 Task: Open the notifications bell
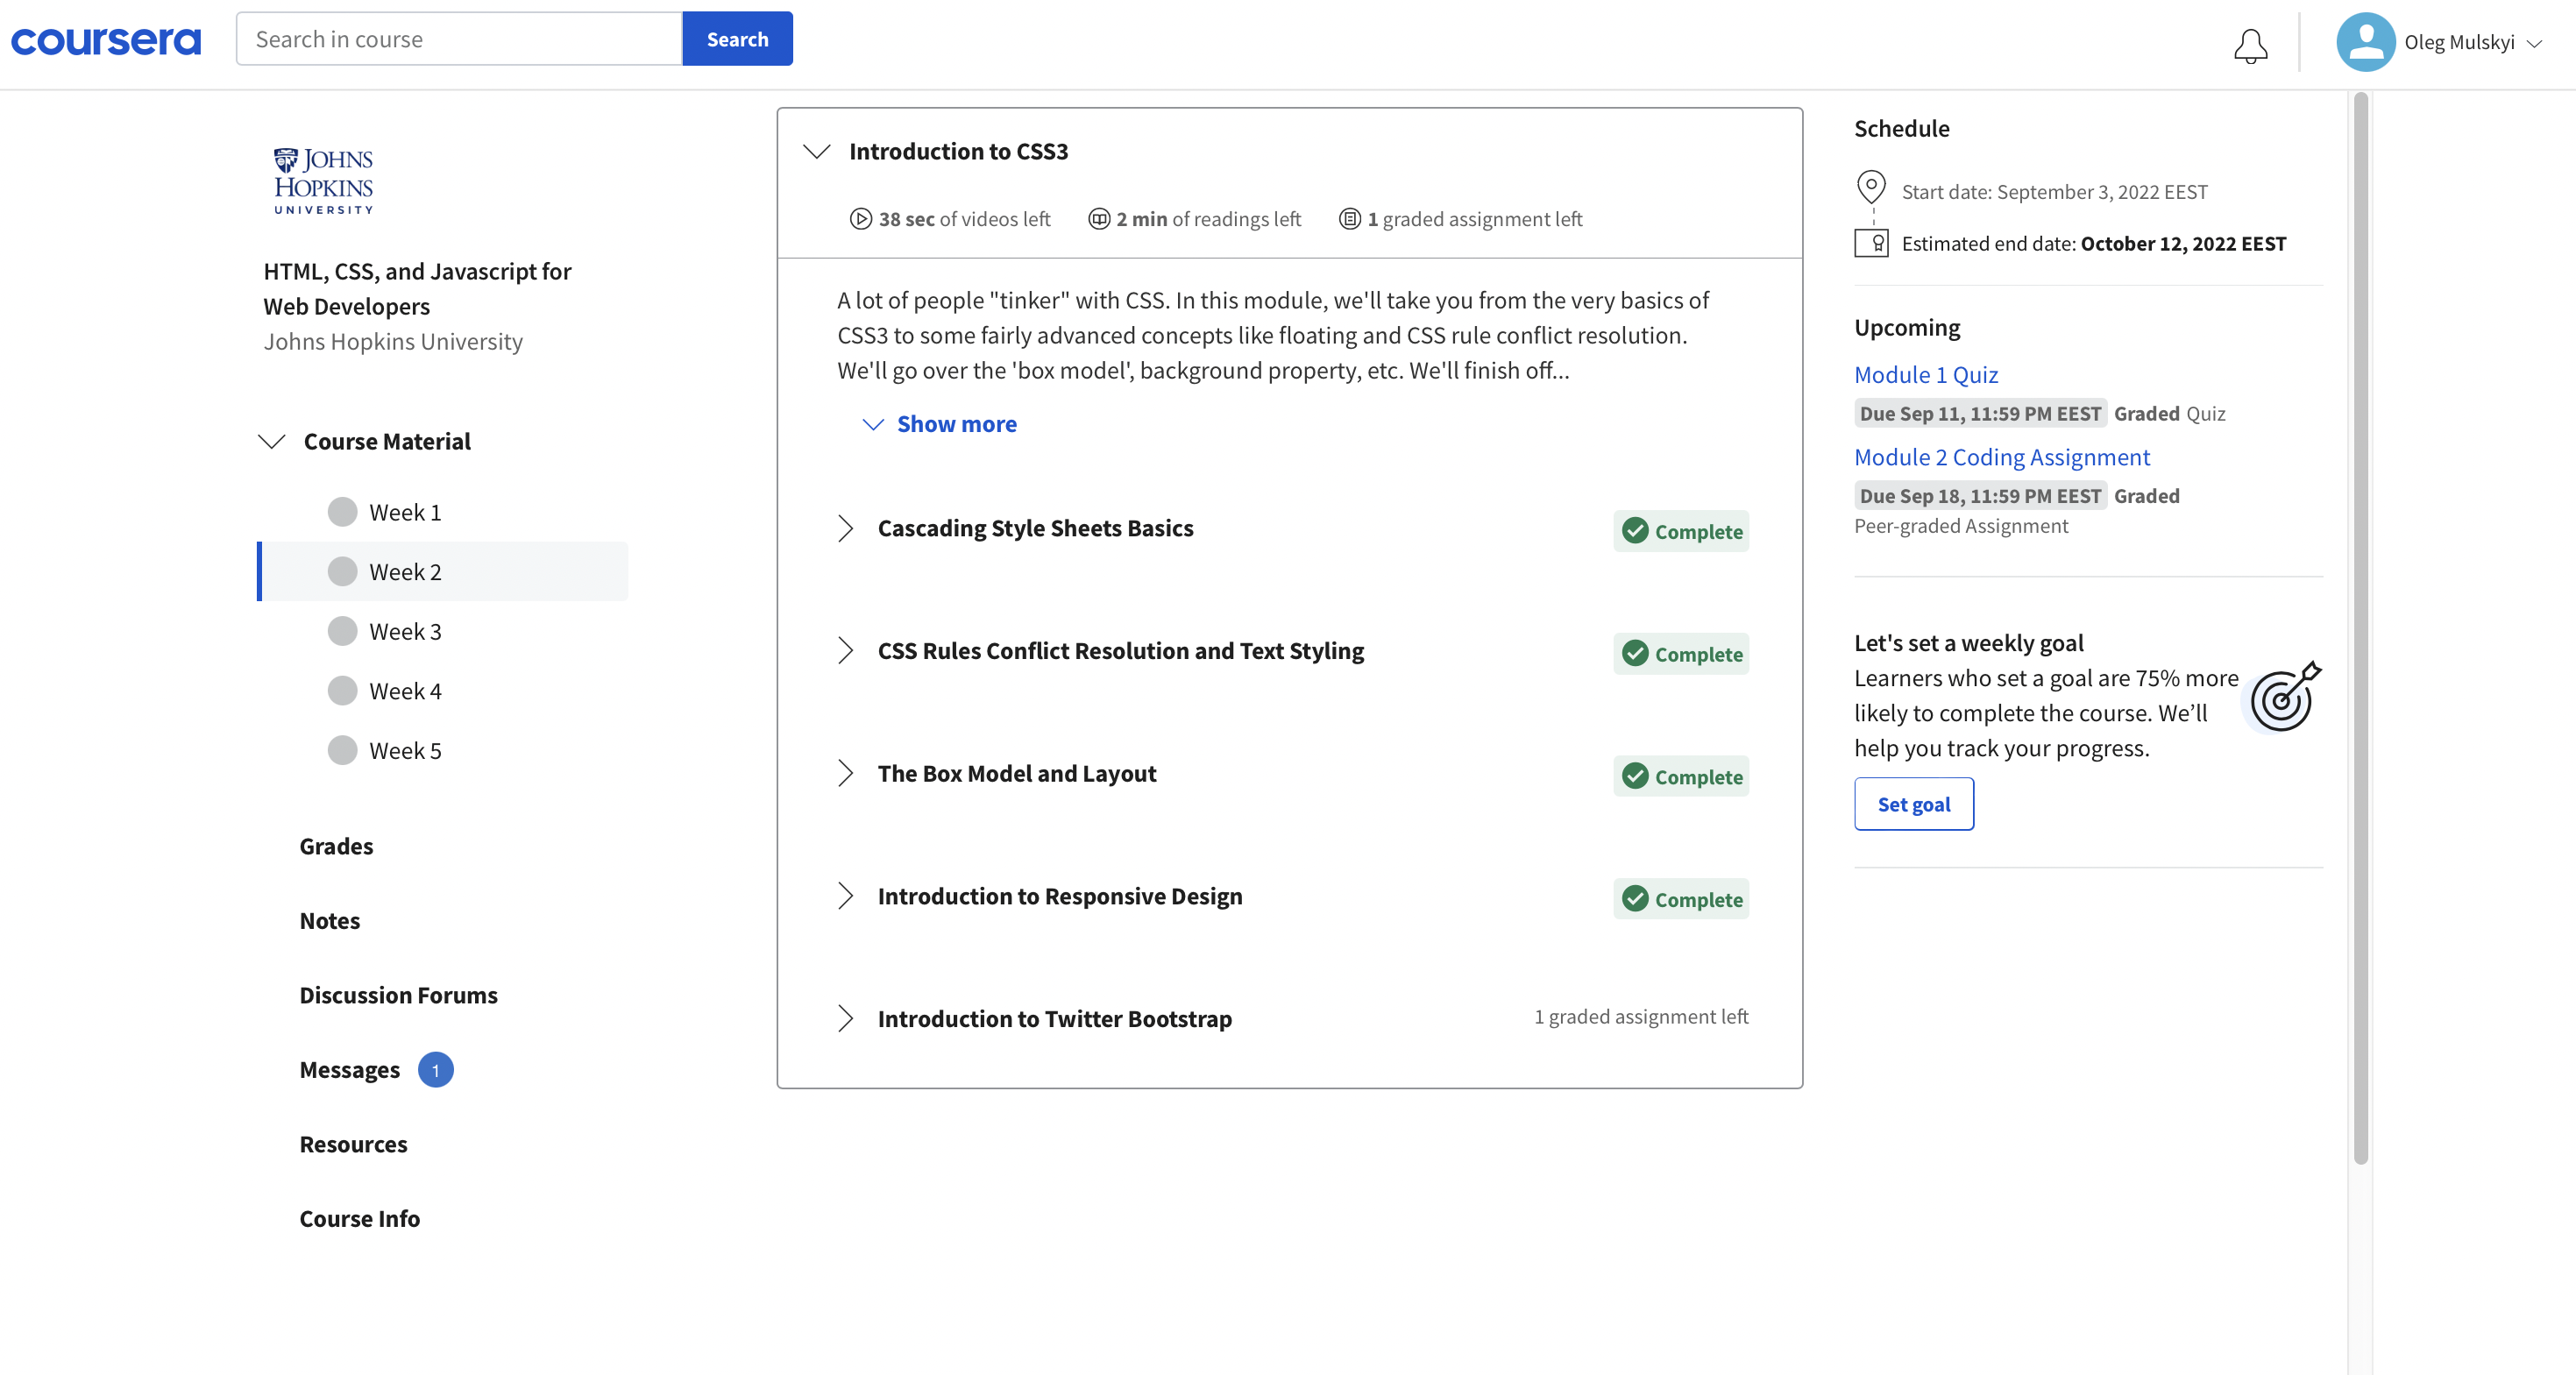tap(2250, 45)
